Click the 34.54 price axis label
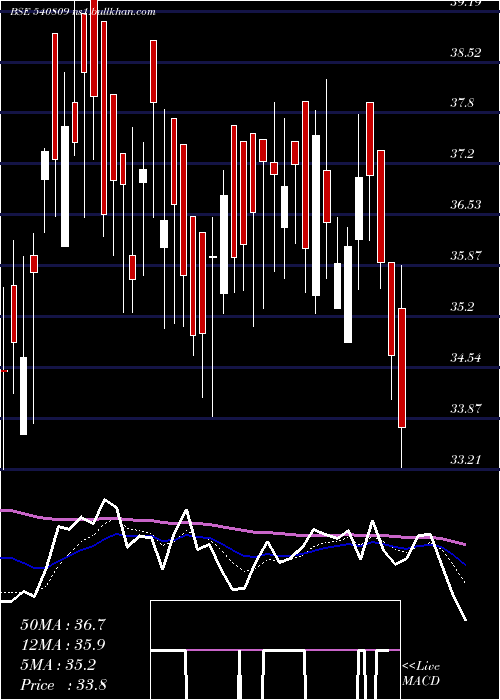The width and height of the screenshot is (500, 700). [x=466, y=358]
